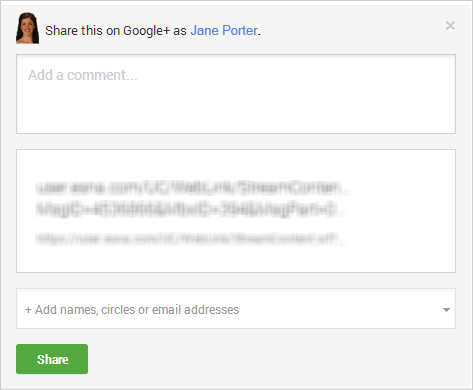Click the small photo of the woman

click(27, 28)
